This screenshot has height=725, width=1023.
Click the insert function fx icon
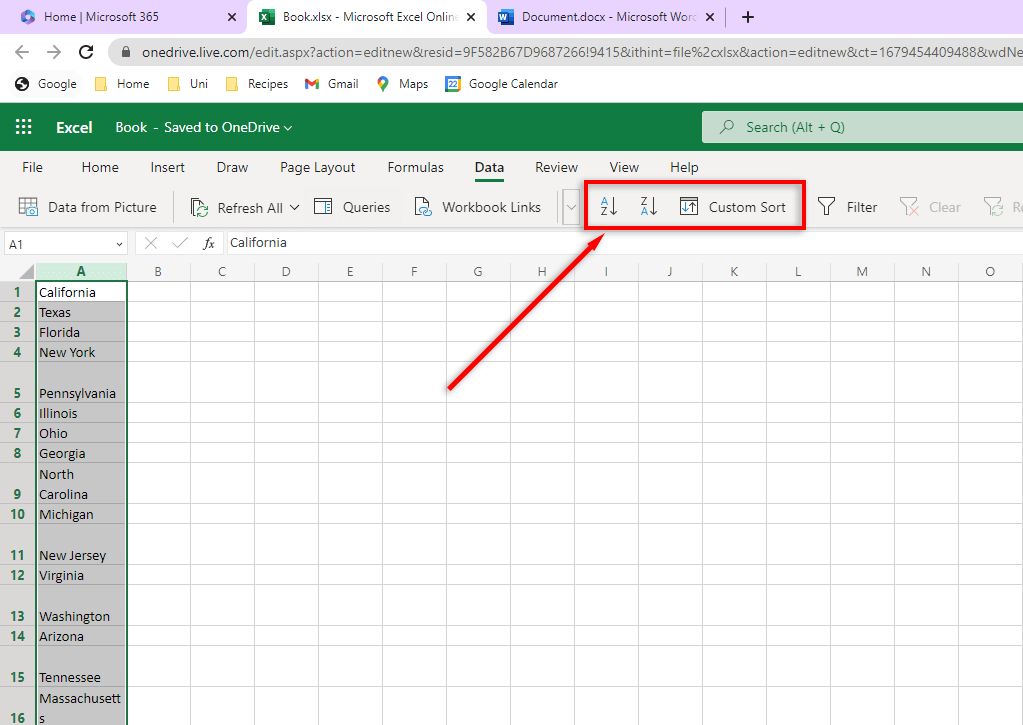209,243
